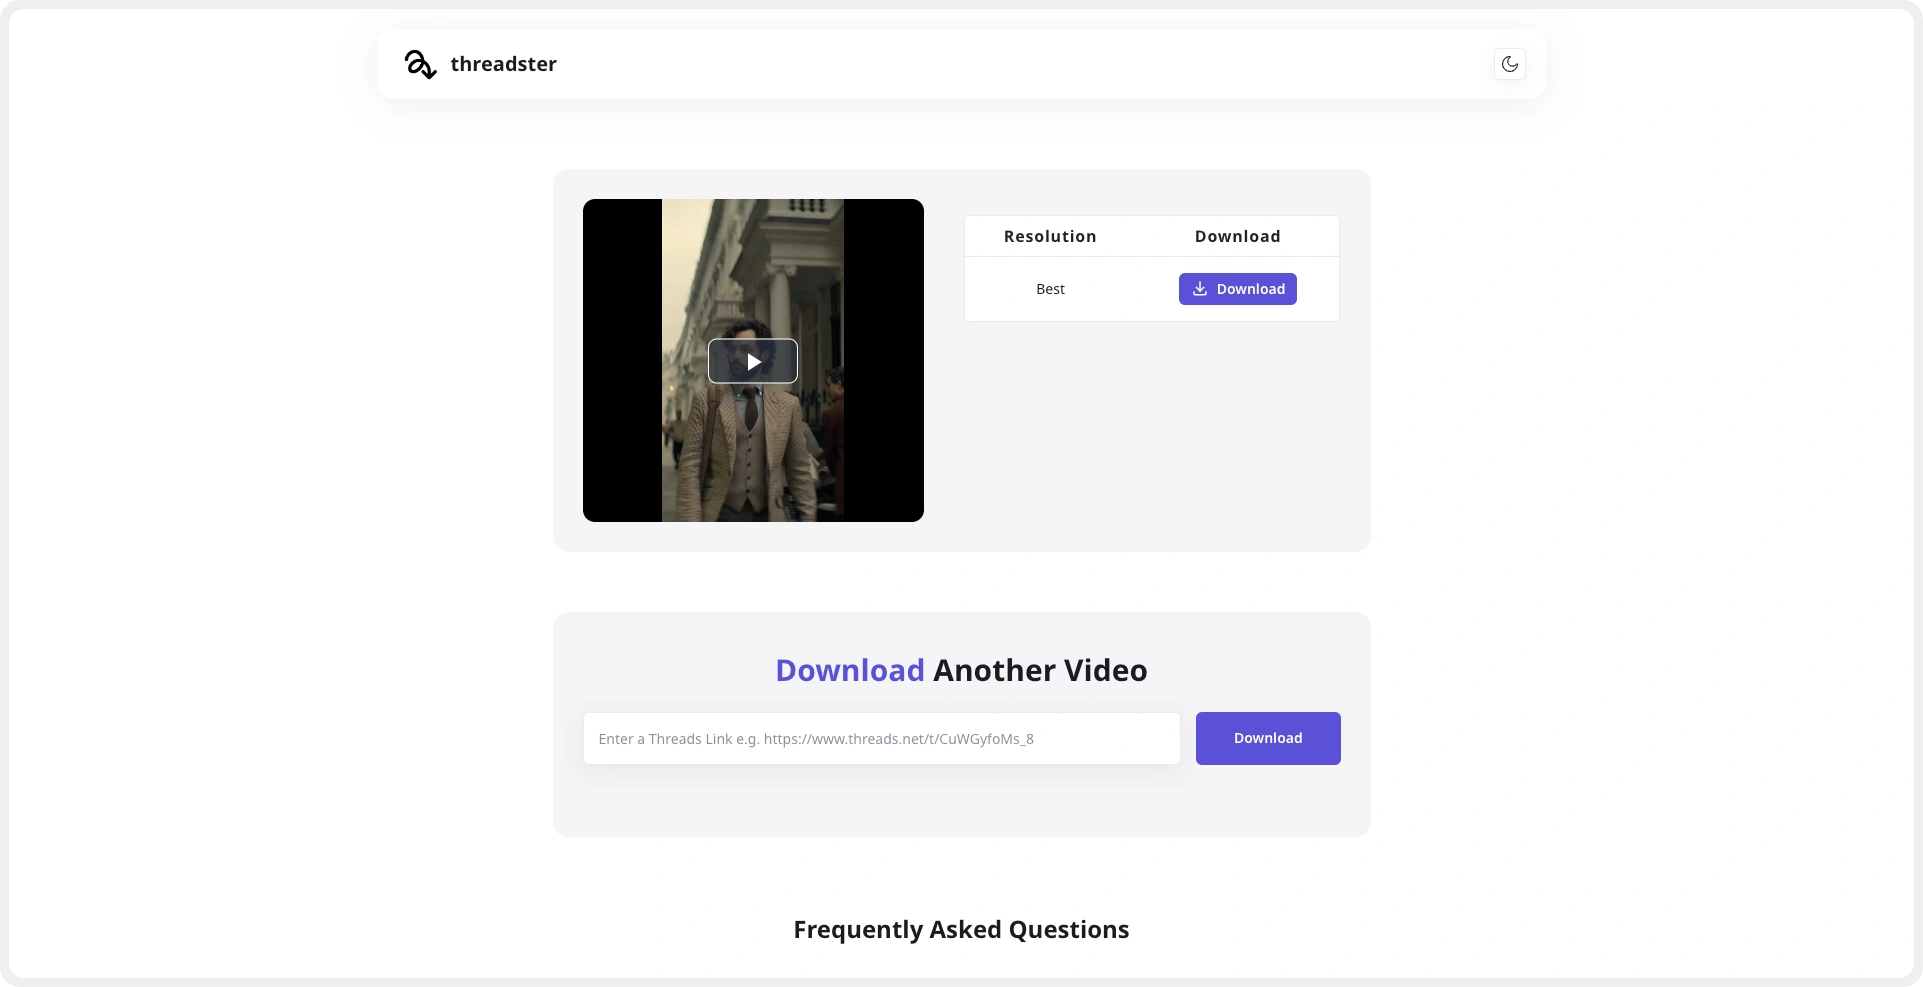Click the 'Frequently Asked Questions' heading
This screenshot has height=987, width=1923.
coord(961,929)
